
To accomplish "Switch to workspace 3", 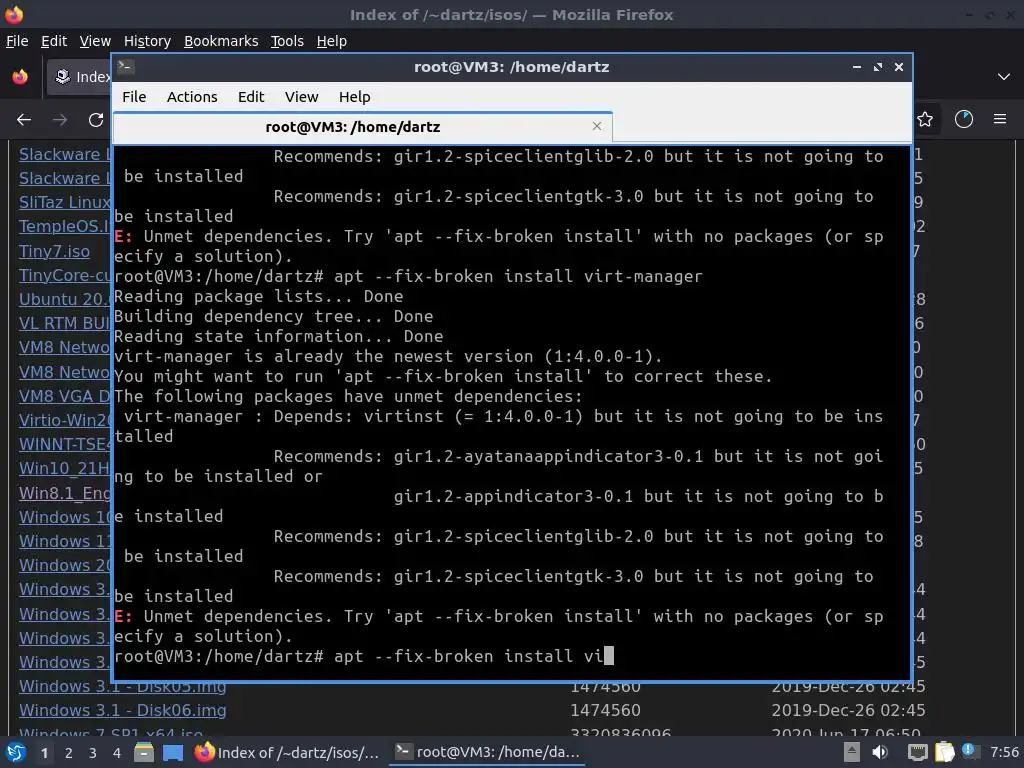I will coord(93,753).
